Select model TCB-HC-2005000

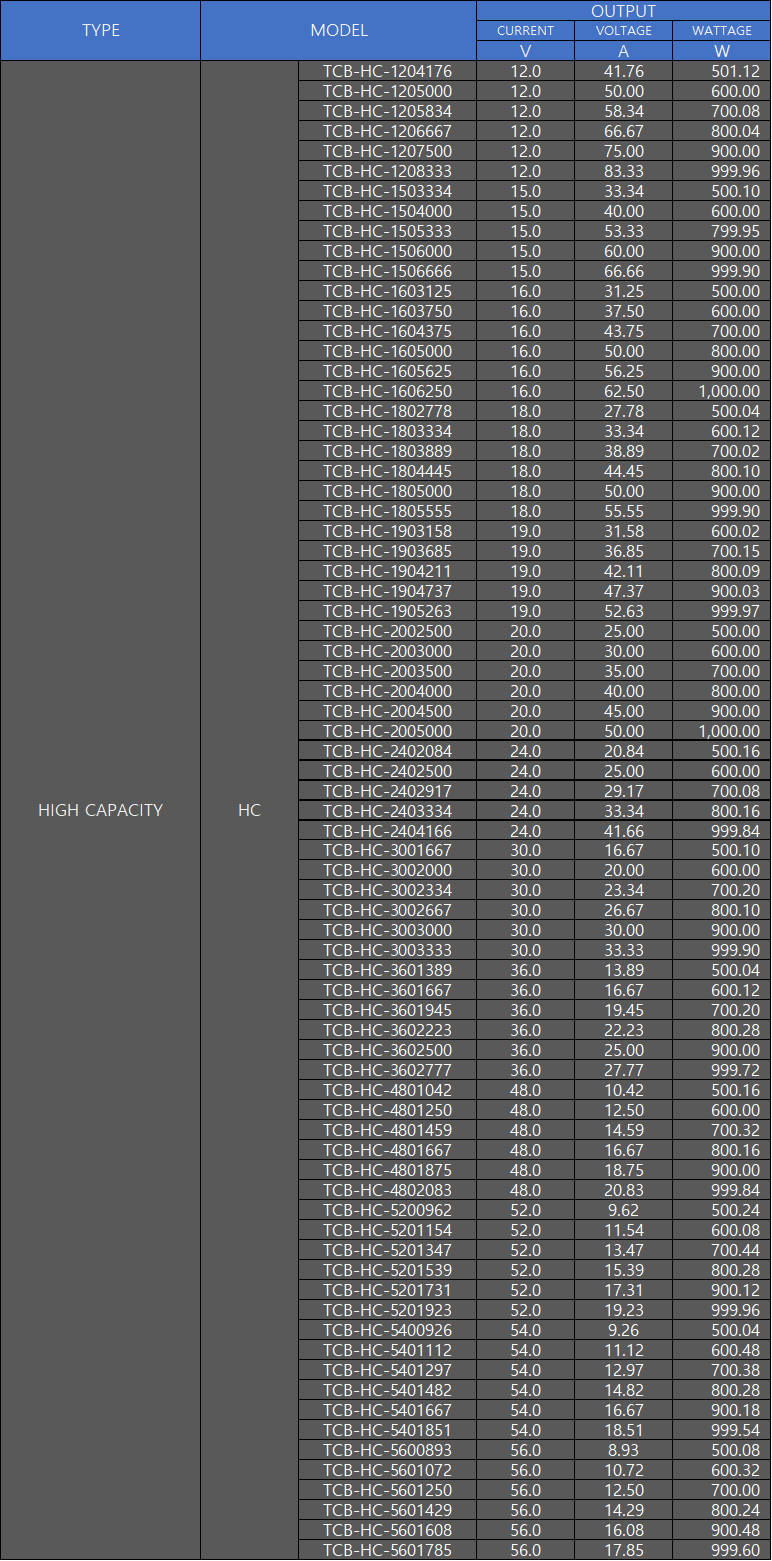click(x=387, y=731)
